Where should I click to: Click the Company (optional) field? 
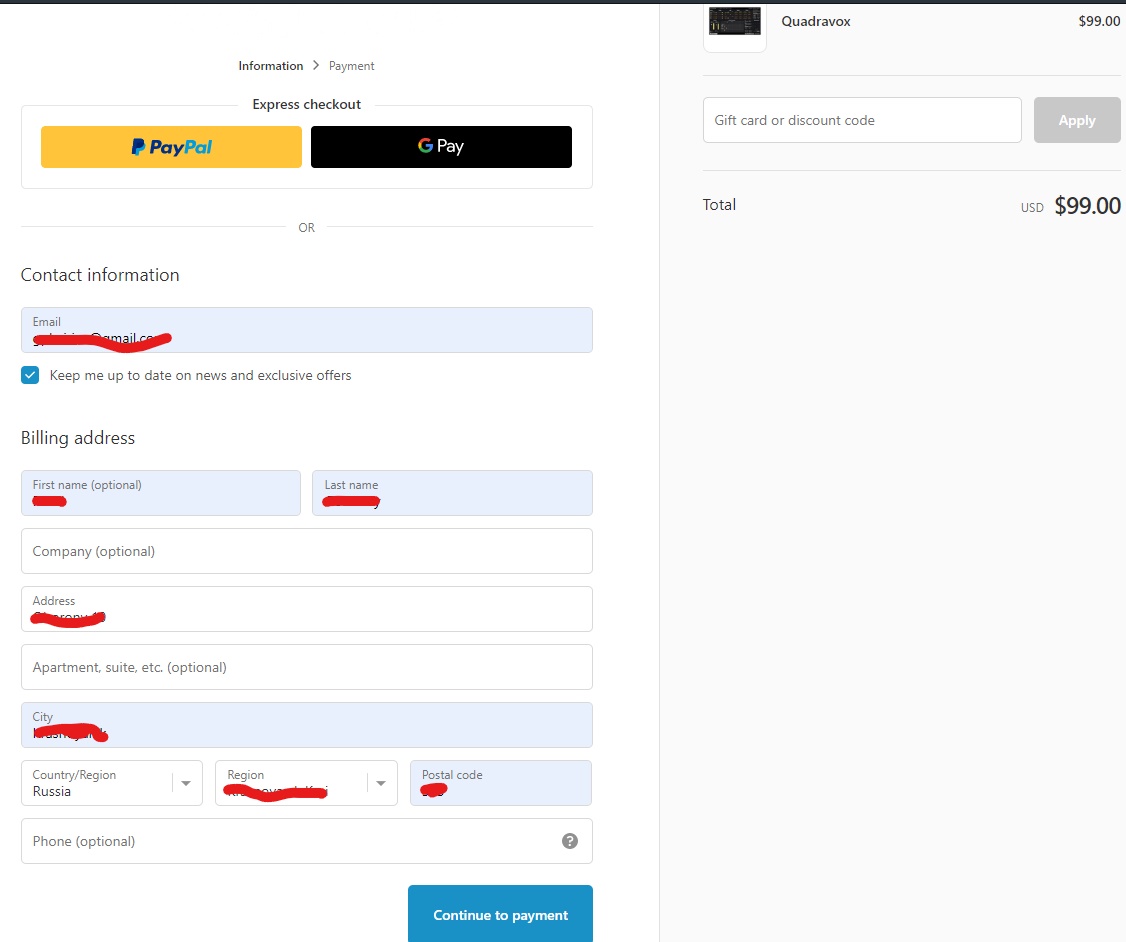click(x=307, y=551)
